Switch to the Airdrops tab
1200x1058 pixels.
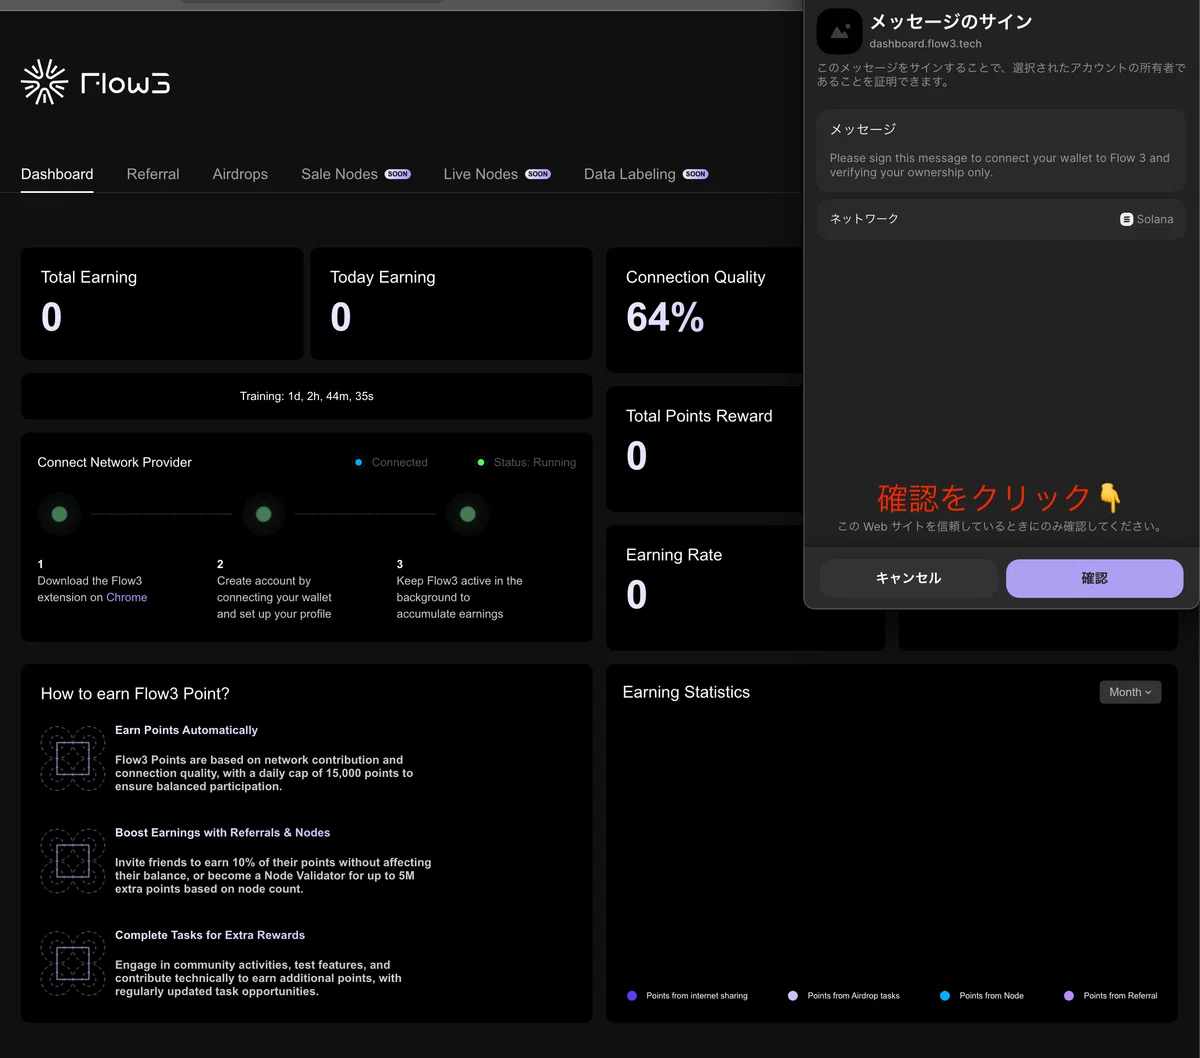tap(240, 174)
